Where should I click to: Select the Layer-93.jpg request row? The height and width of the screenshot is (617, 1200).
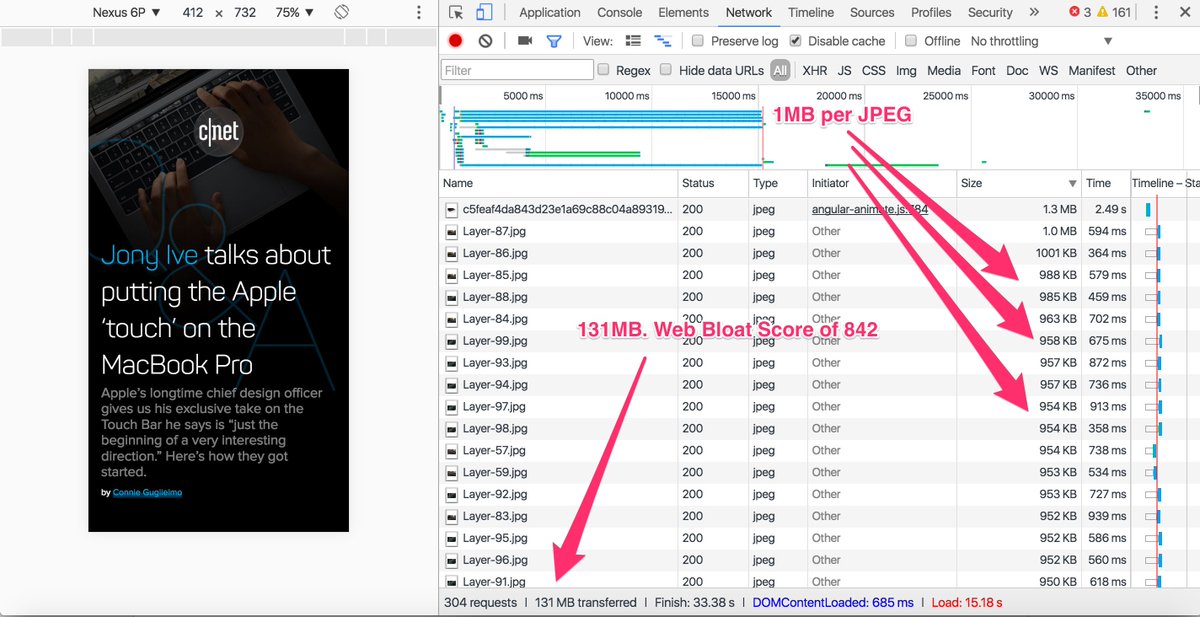tap(820, 363)
